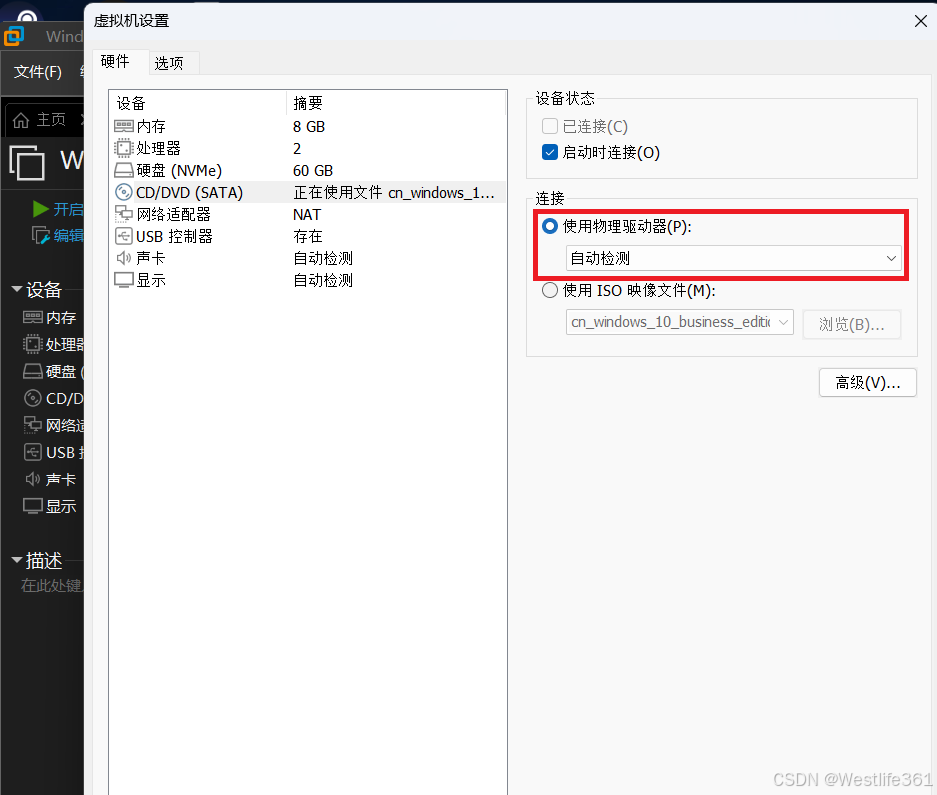Click the 浏览(B)... button
Viewport: 937px width, 795px height.
851,324
